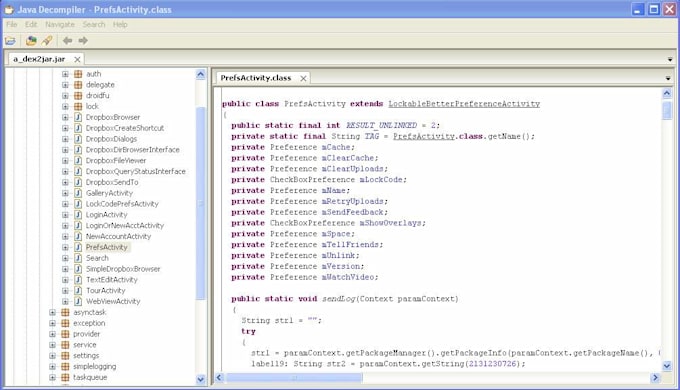
Task: Click the Java Decompiler title bar icon
Action: point(9,9)
